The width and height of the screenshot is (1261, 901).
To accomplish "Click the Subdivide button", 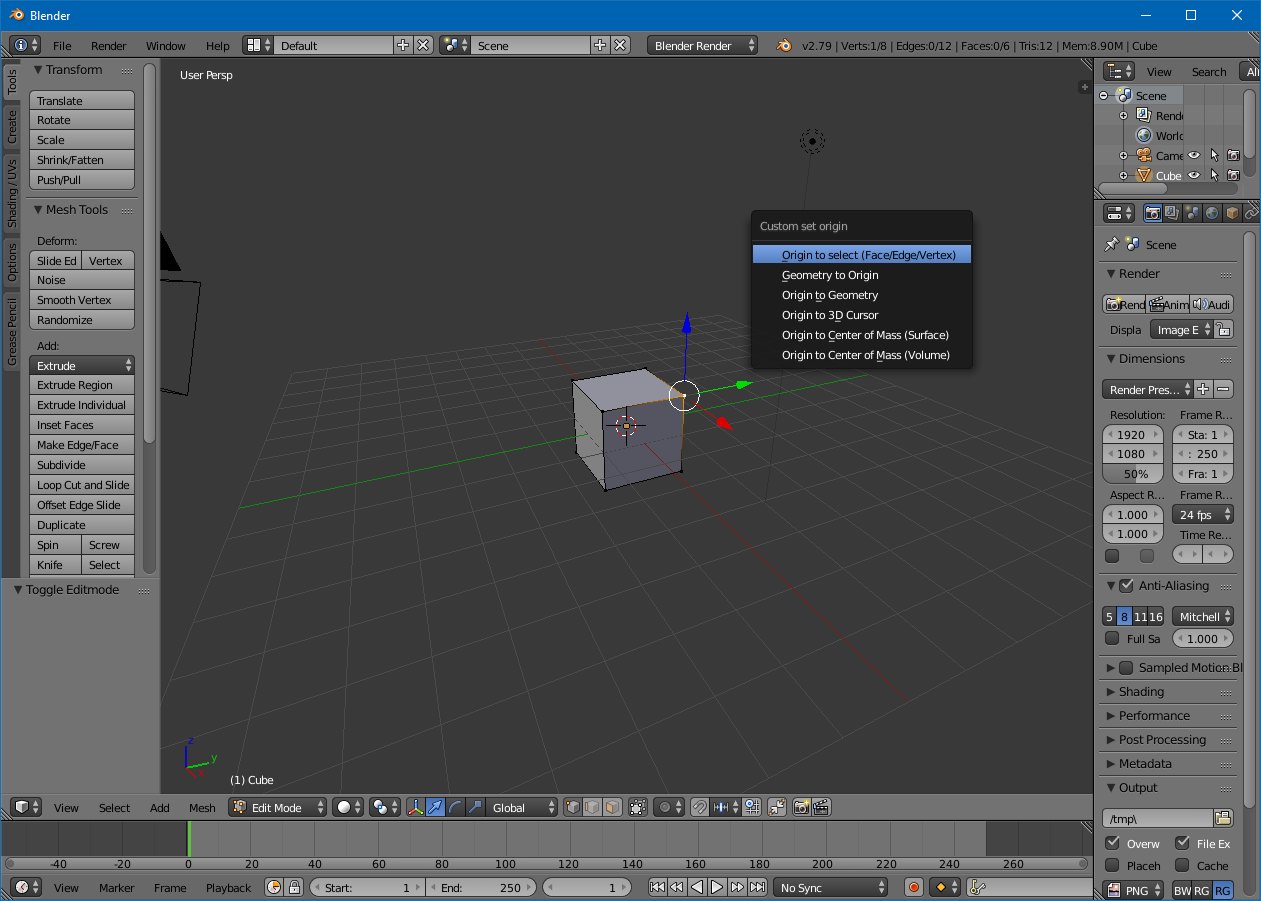I will click(x=82, y=465).
